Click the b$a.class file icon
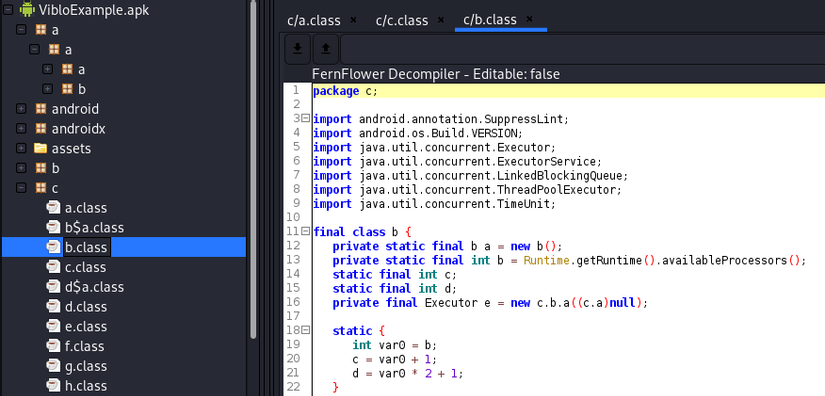825x396 pixels. point(53,227)
